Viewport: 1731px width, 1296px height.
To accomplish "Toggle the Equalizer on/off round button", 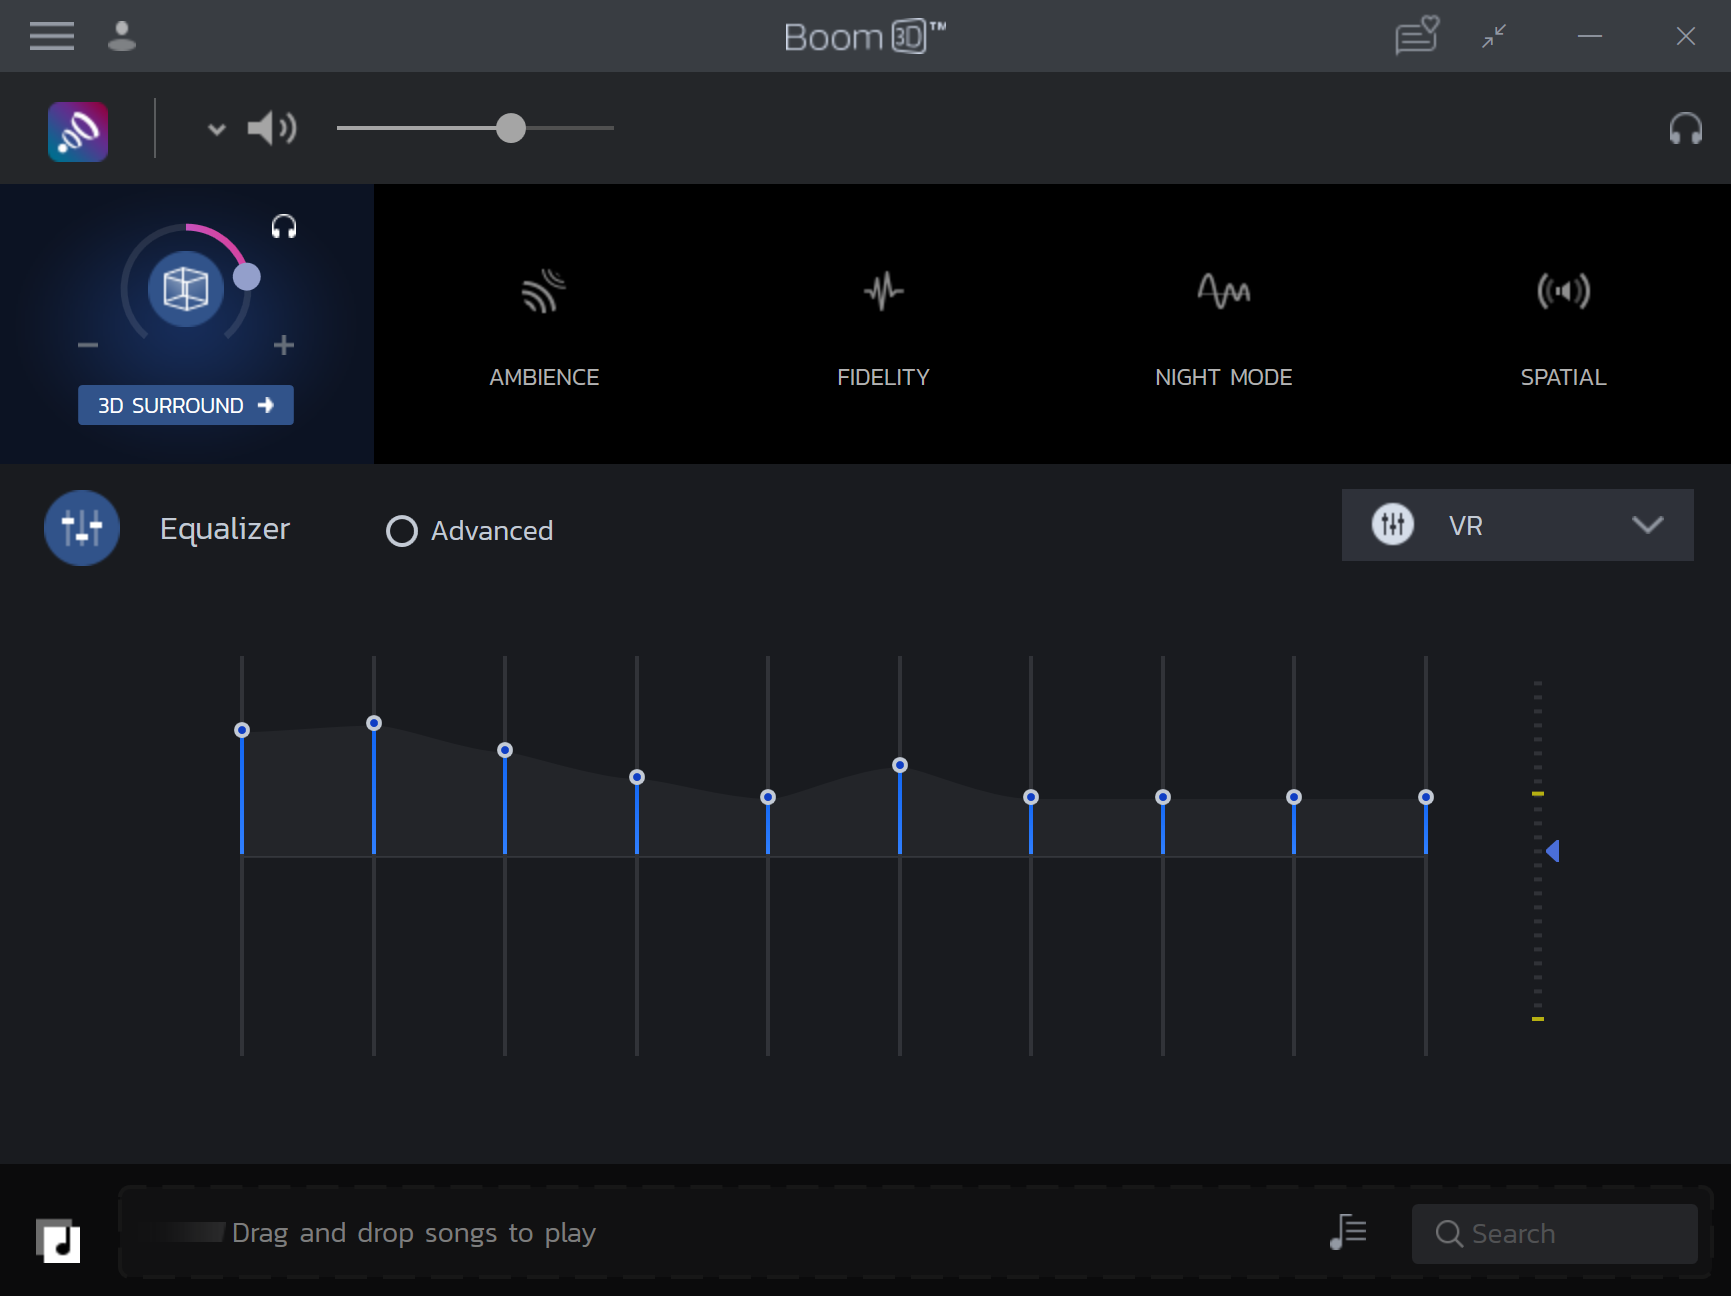I will click(82, 528).
